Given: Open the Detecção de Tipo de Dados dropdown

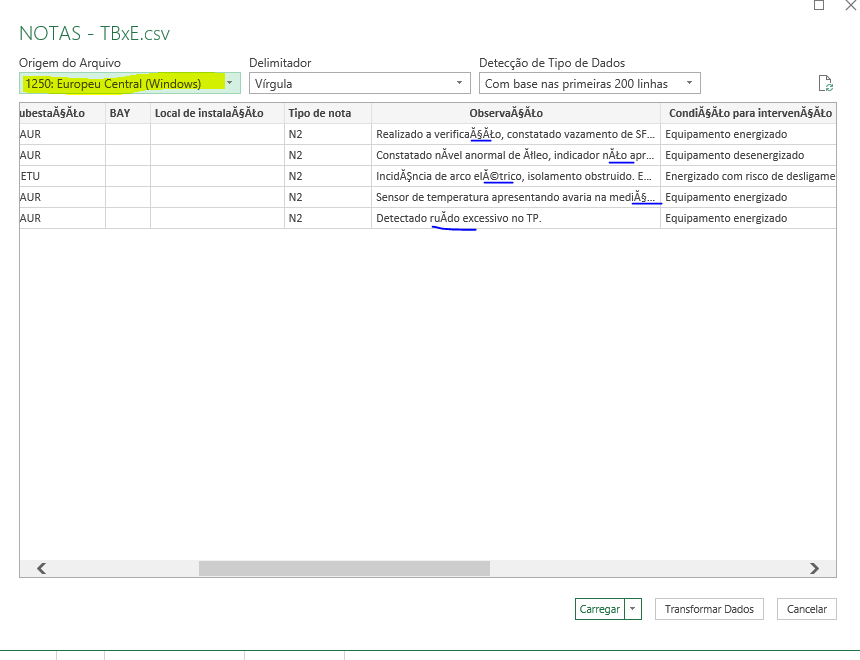Looking at the screenshot, I should coord(590,83).
